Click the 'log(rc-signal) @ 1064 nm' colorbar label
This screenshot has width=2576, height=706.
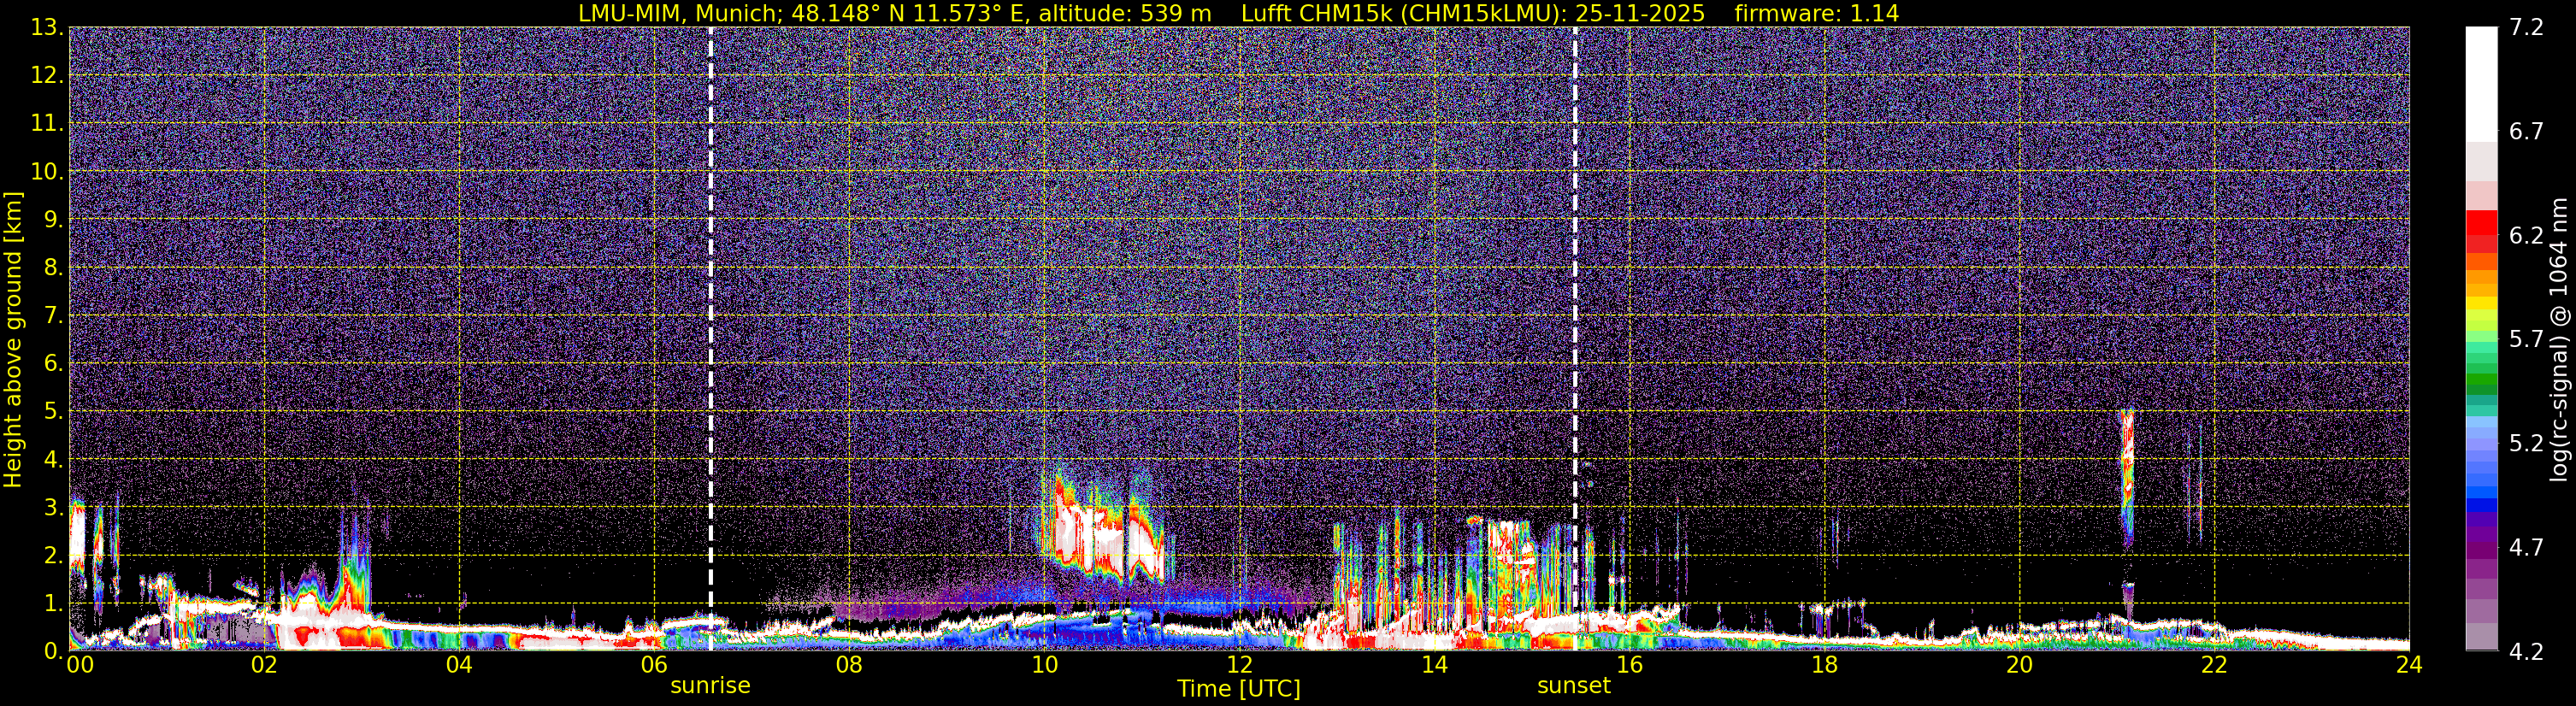(x=2561, y=339)
